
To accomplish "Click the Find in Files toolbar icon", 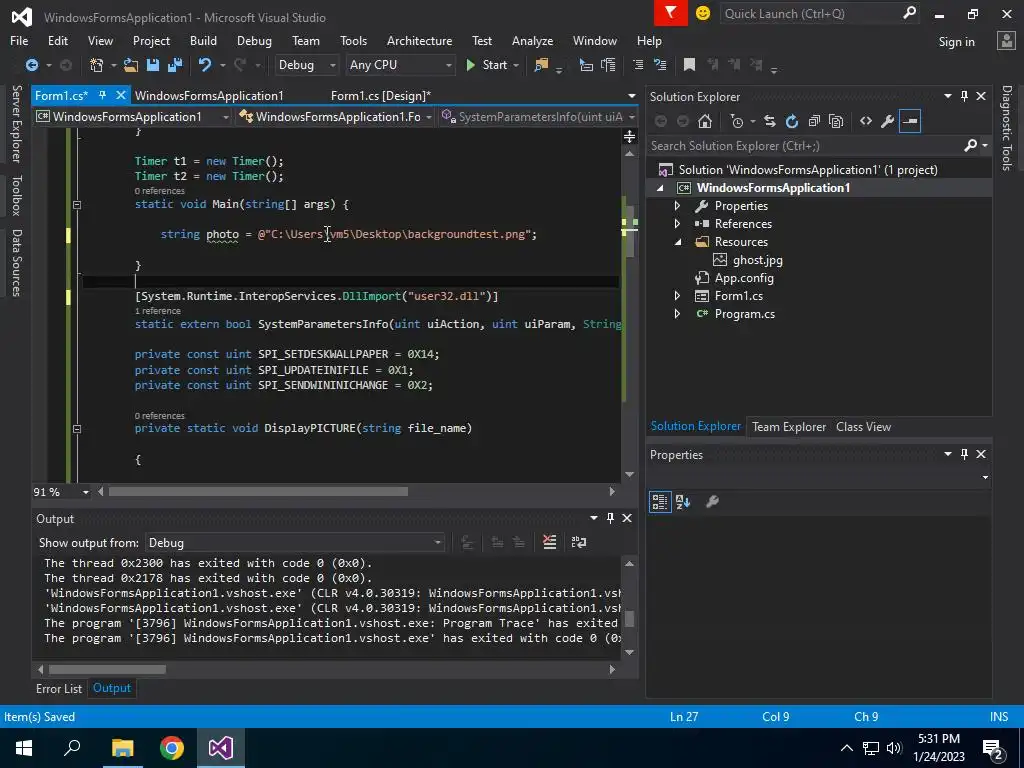I will (541, 65).
